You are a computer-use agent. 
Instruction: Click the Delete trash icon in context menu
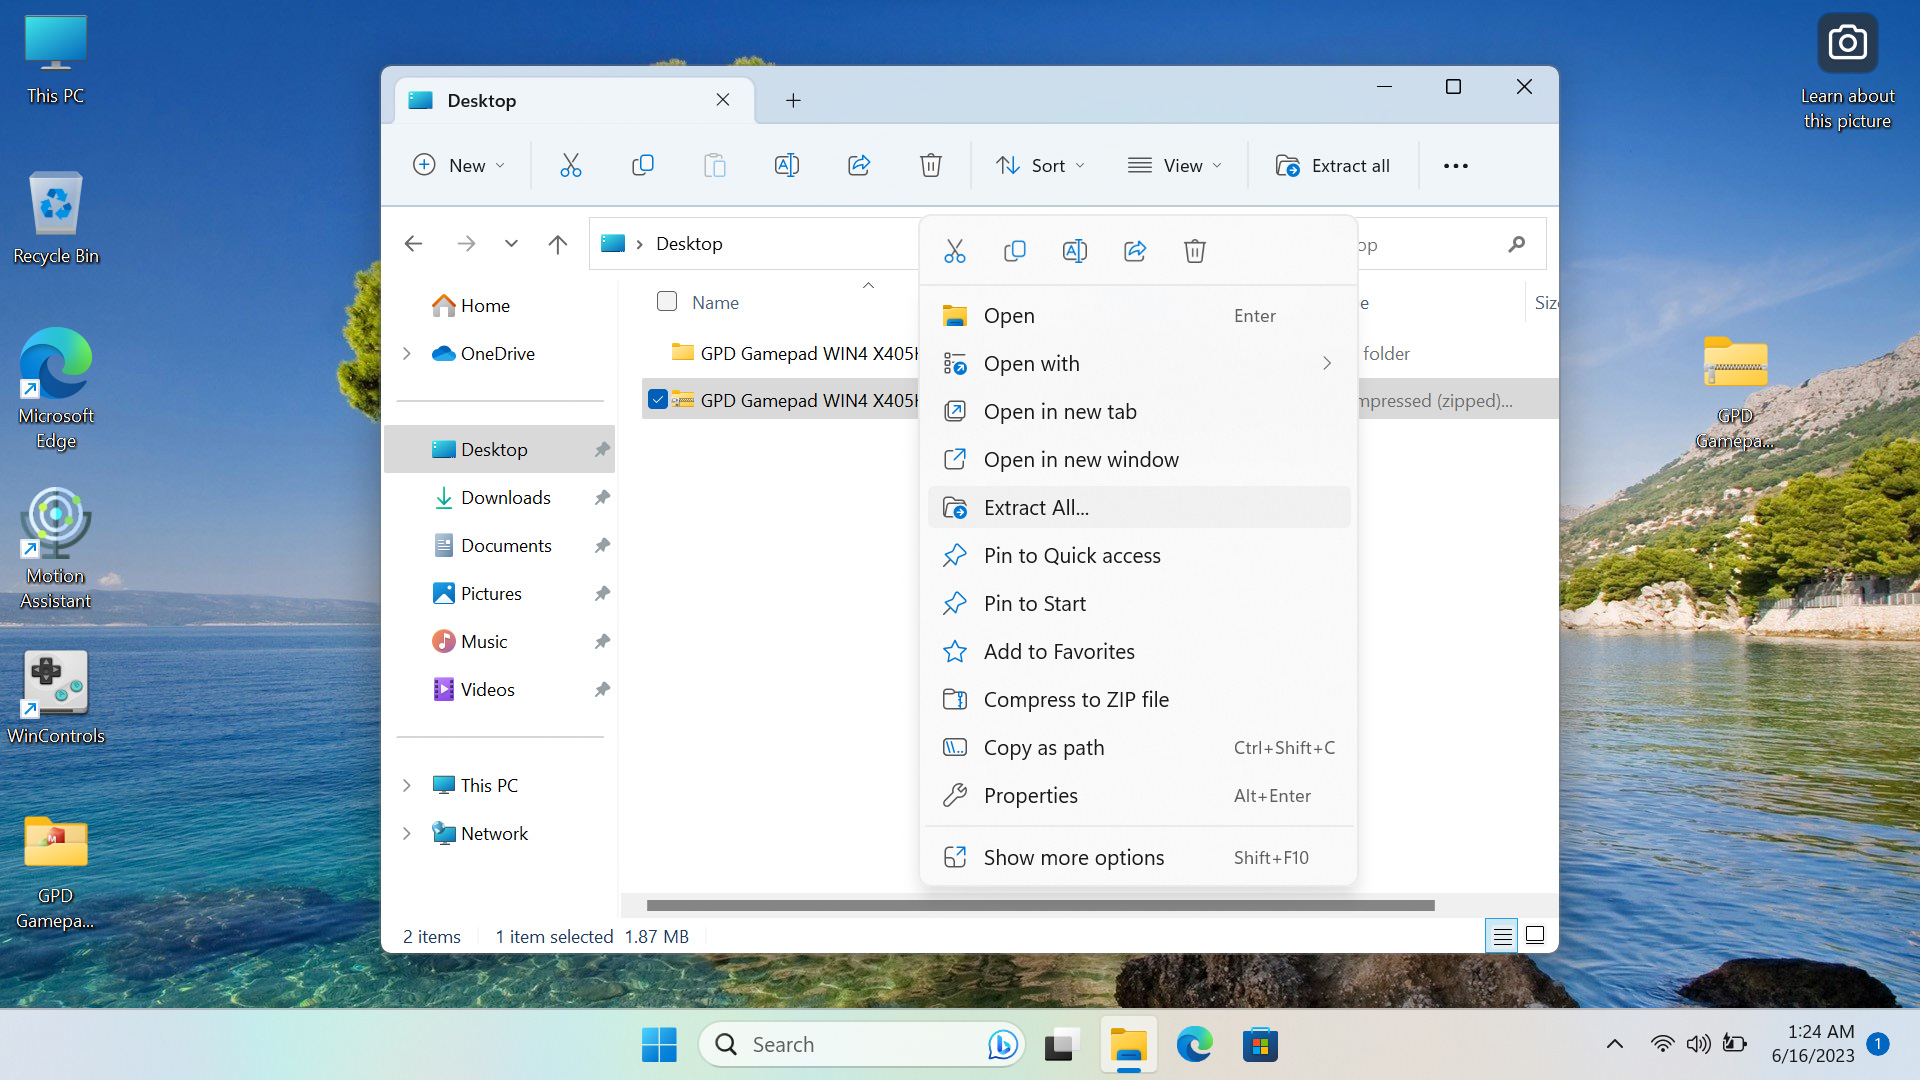[x=1194, y=251]
